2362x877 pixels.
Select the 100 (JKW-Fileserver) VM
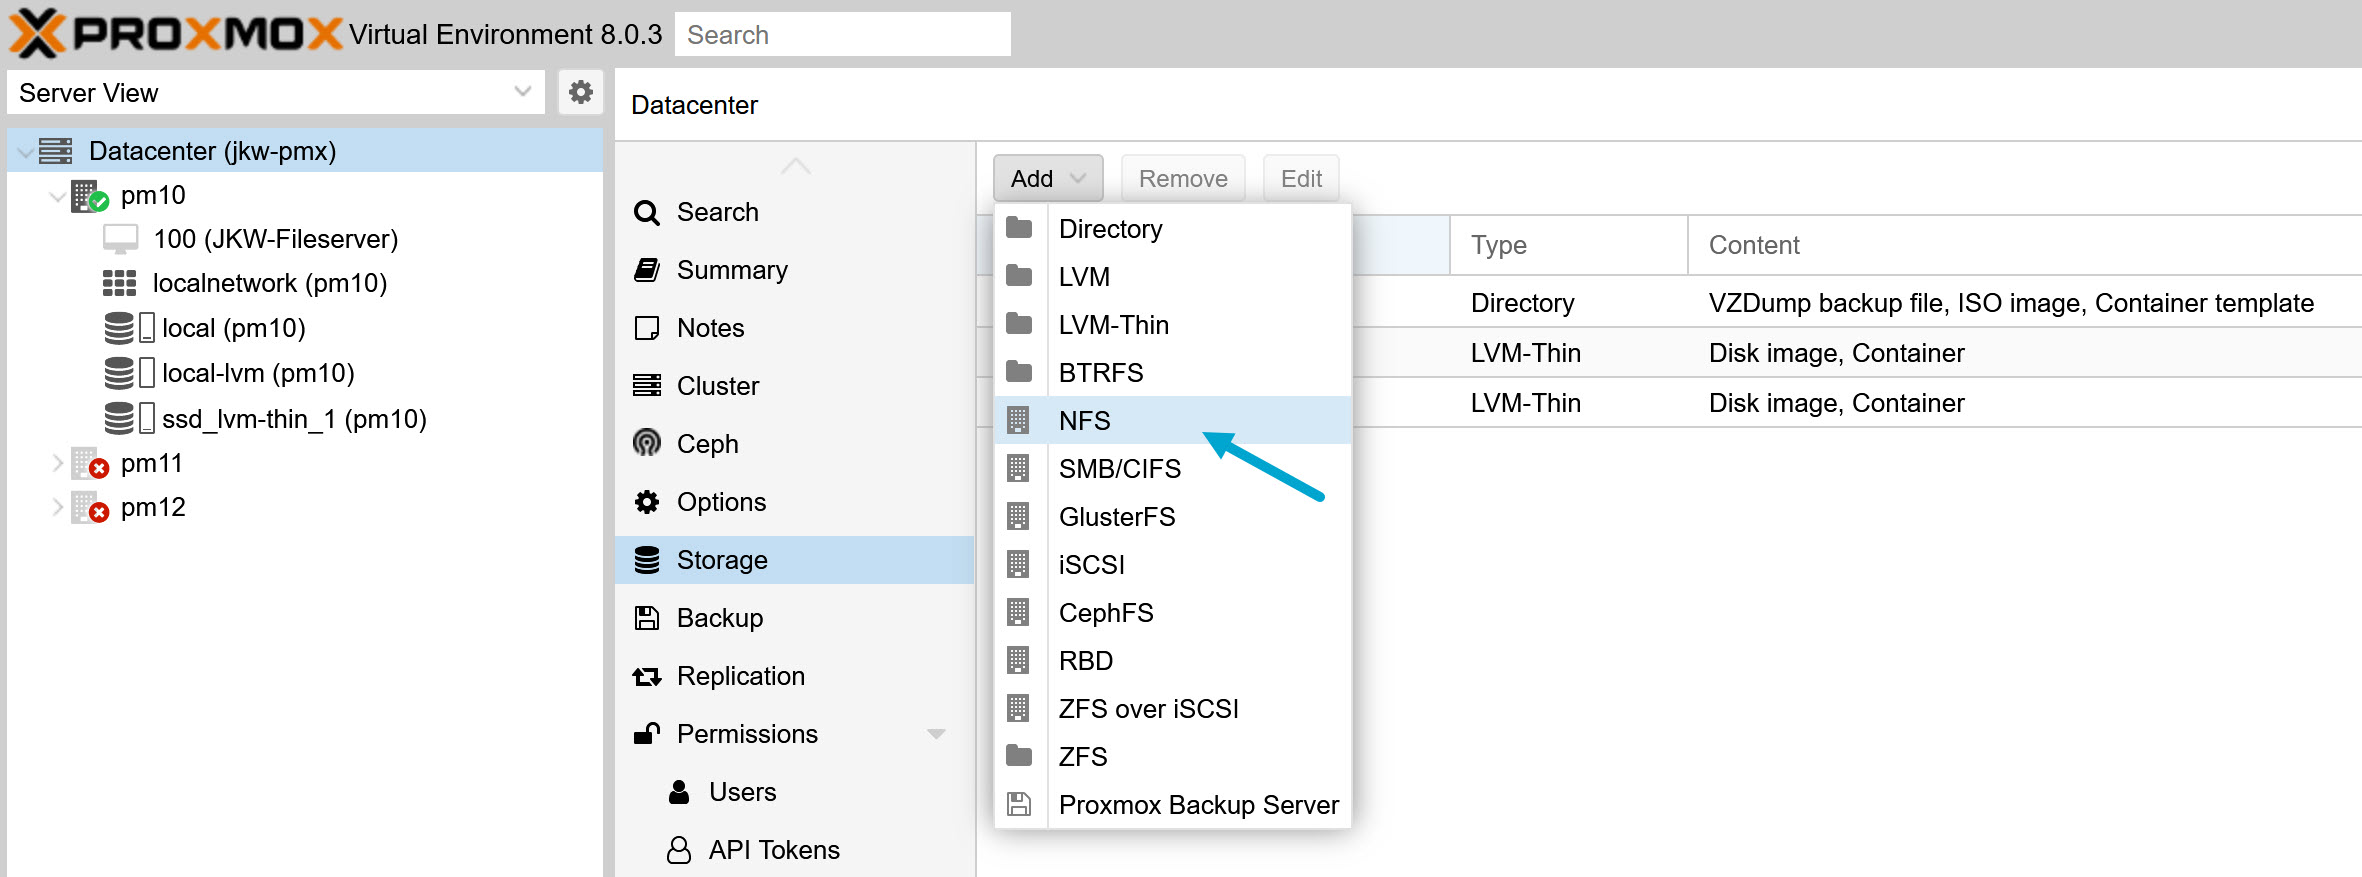click(x=275, y=239)
